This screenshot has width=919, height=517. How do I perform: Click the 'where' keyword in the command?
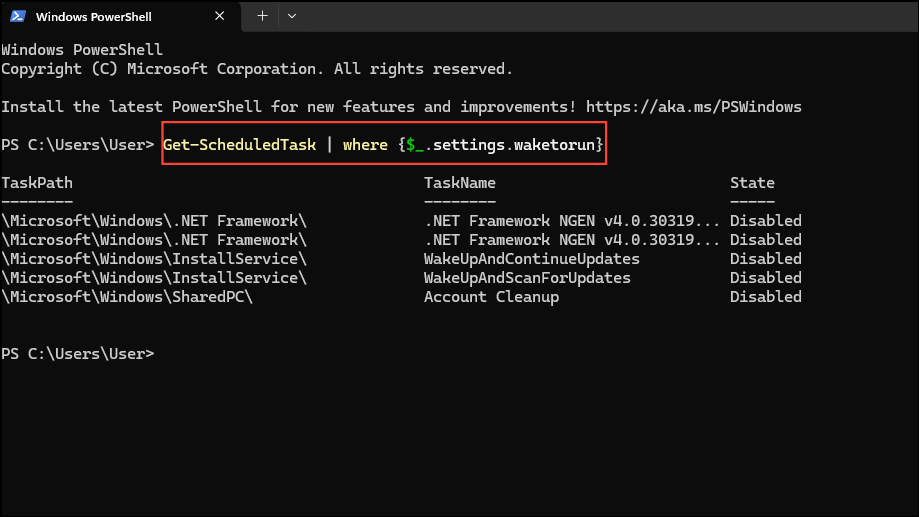pyautogui.click(x=365, y=145)
